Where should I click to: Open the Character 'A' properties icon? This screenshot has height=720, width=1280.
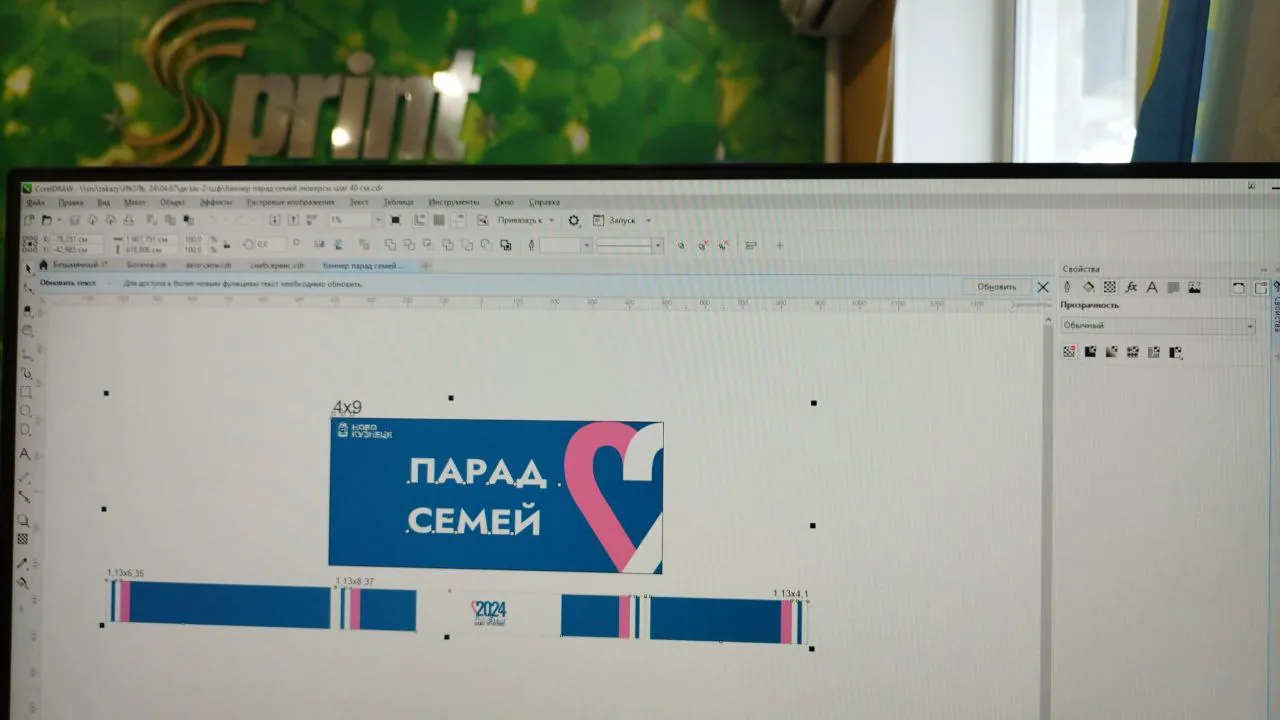pyautogui.click(x=1152, y=287)
